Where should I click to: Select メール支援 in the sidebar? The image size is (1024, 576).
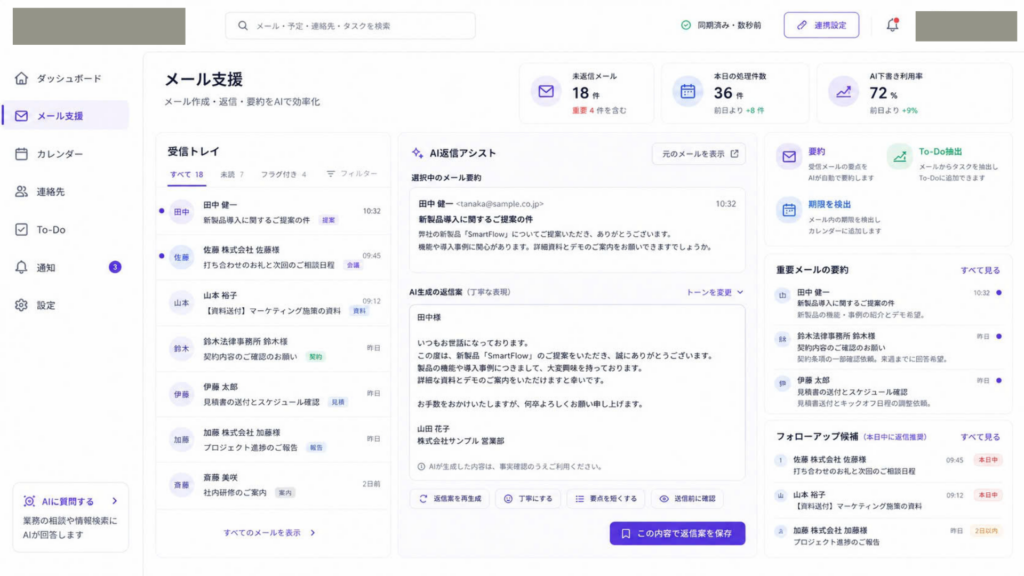pos(65,116)
